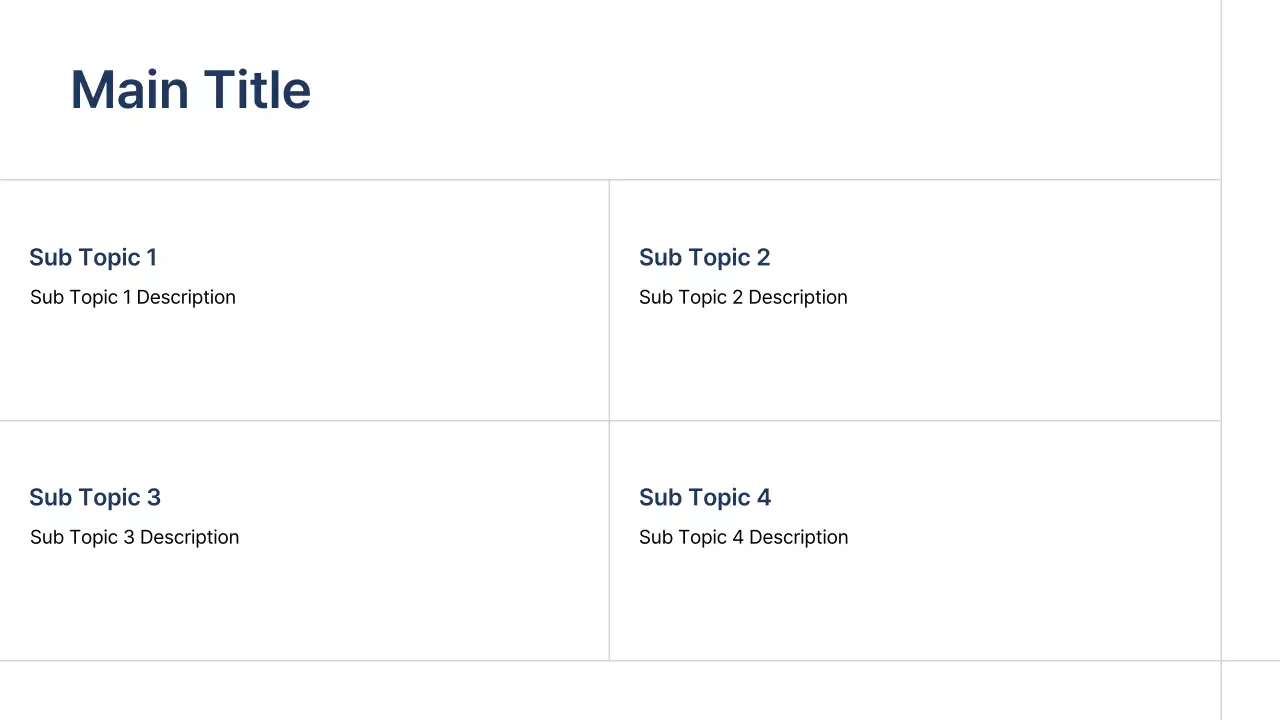Select the Sub Topic 4 heading
1280x720 pixels.
tap(705, 498)
